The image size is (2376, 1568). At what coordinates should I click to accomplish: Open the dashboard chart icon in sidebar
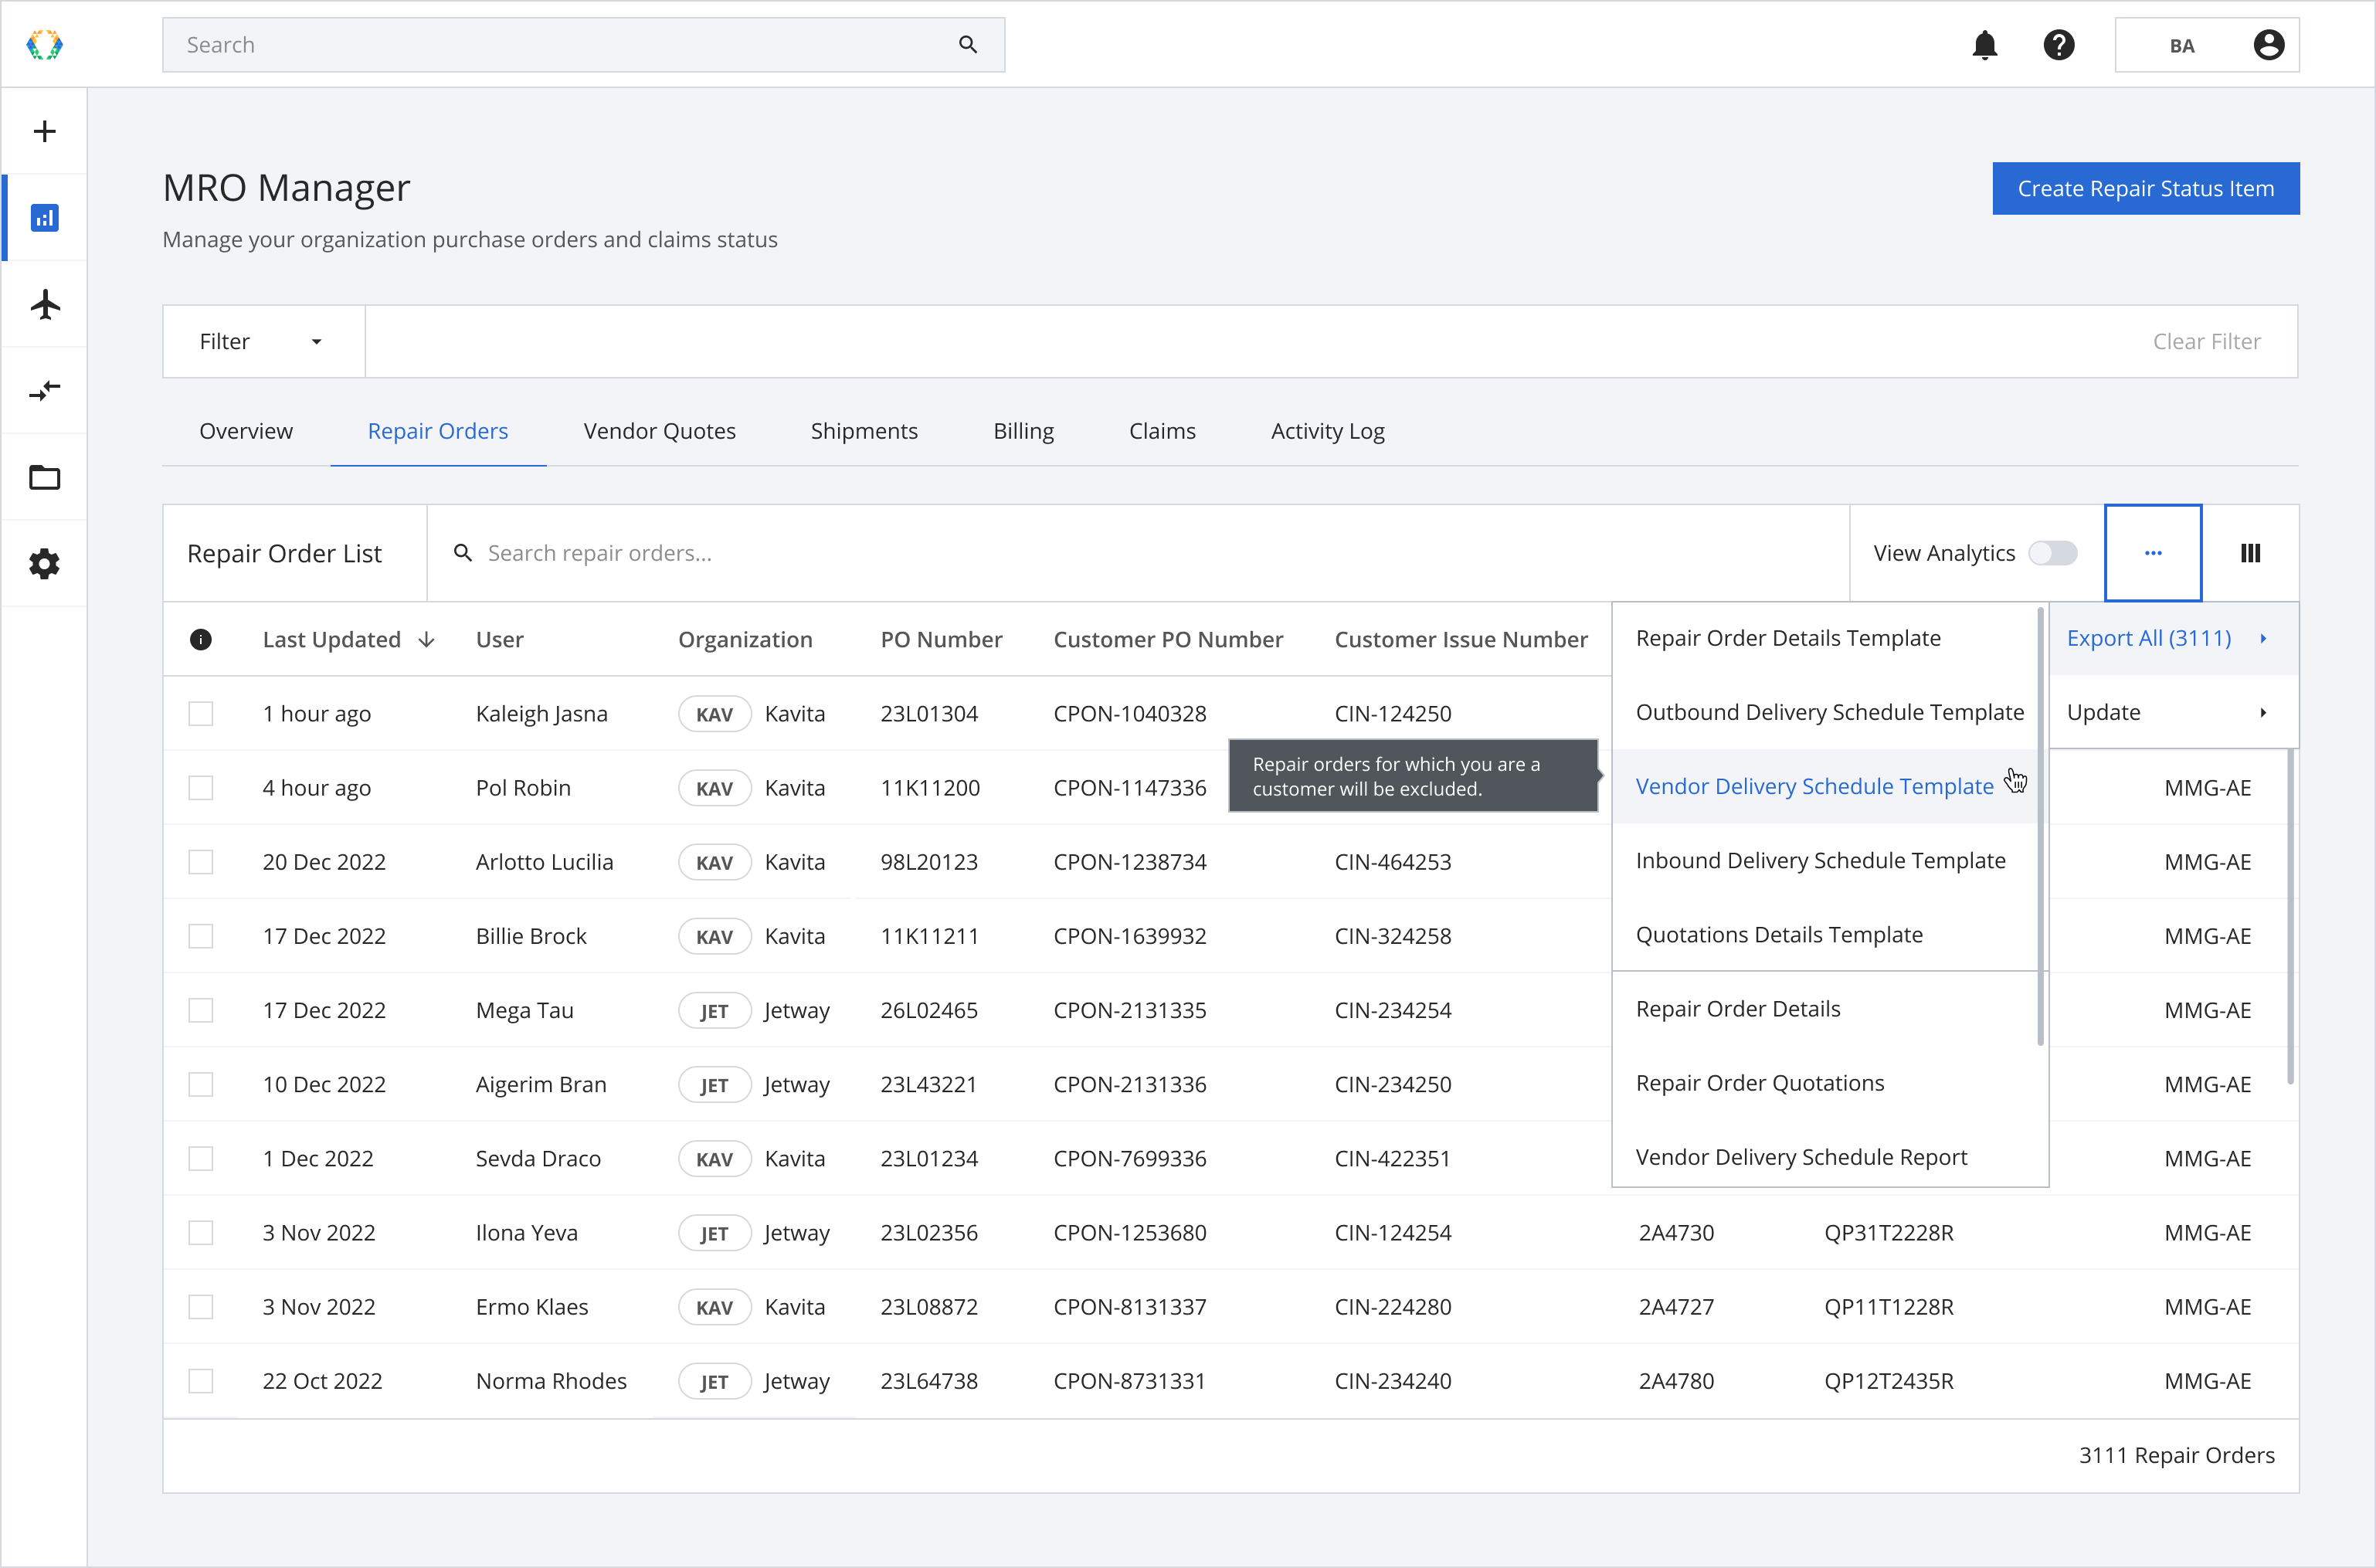pyautogui.click(x=44, y=217)
